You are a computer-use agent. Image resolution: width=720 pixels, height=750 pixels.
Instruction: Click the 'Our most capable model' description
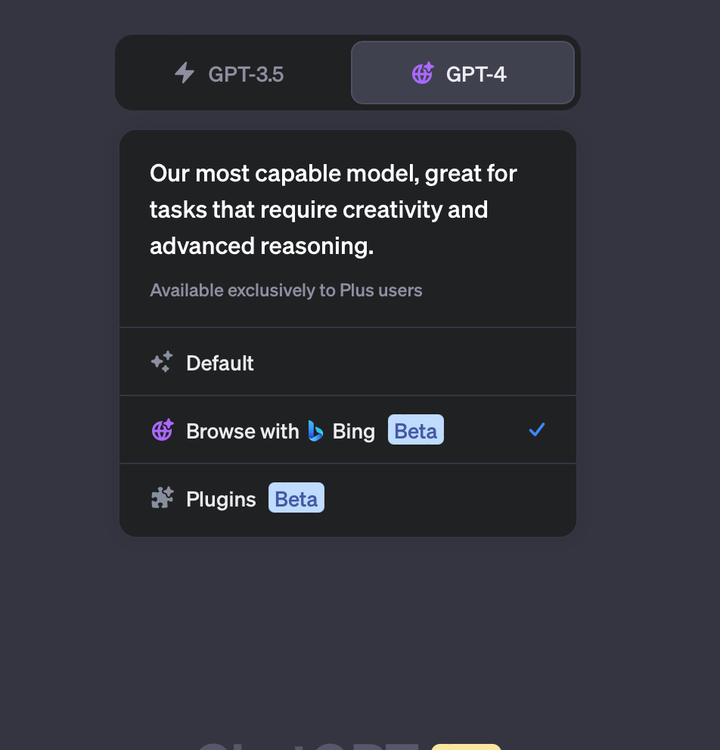tap(333, 210)
